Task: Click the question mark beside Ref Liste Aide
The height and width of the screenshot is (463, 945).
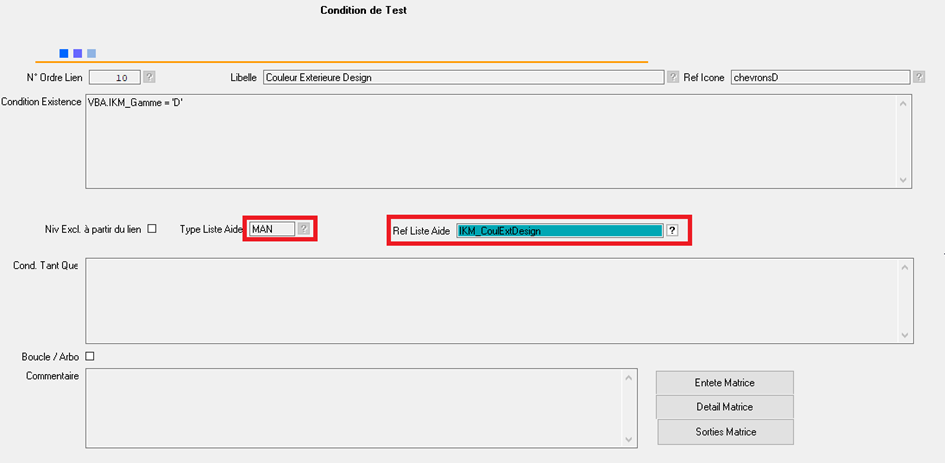Action: (x=673, y=230)
